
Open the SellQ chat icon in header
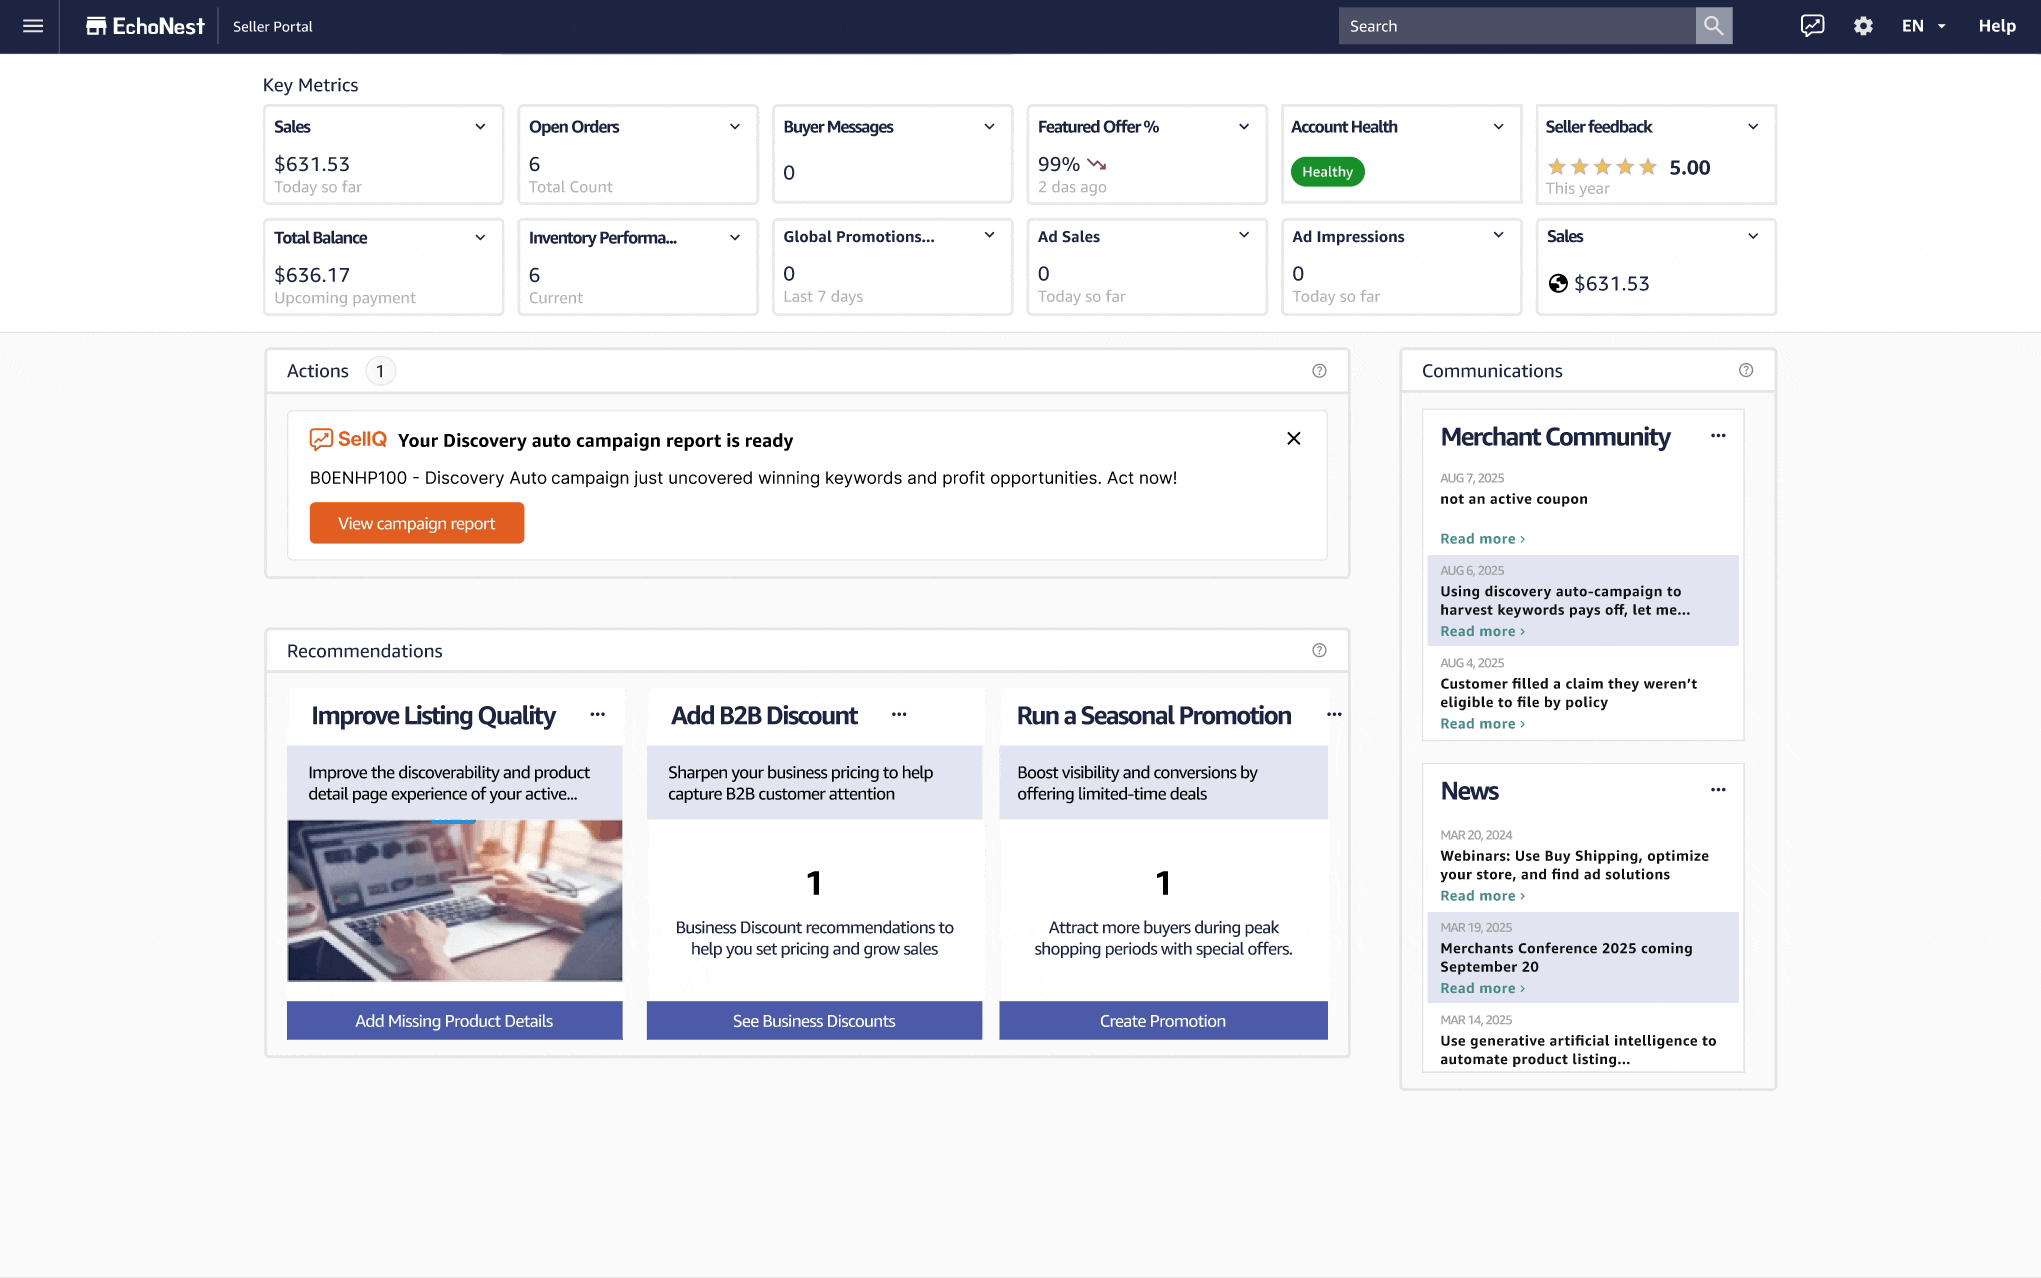click(1812, 26)
